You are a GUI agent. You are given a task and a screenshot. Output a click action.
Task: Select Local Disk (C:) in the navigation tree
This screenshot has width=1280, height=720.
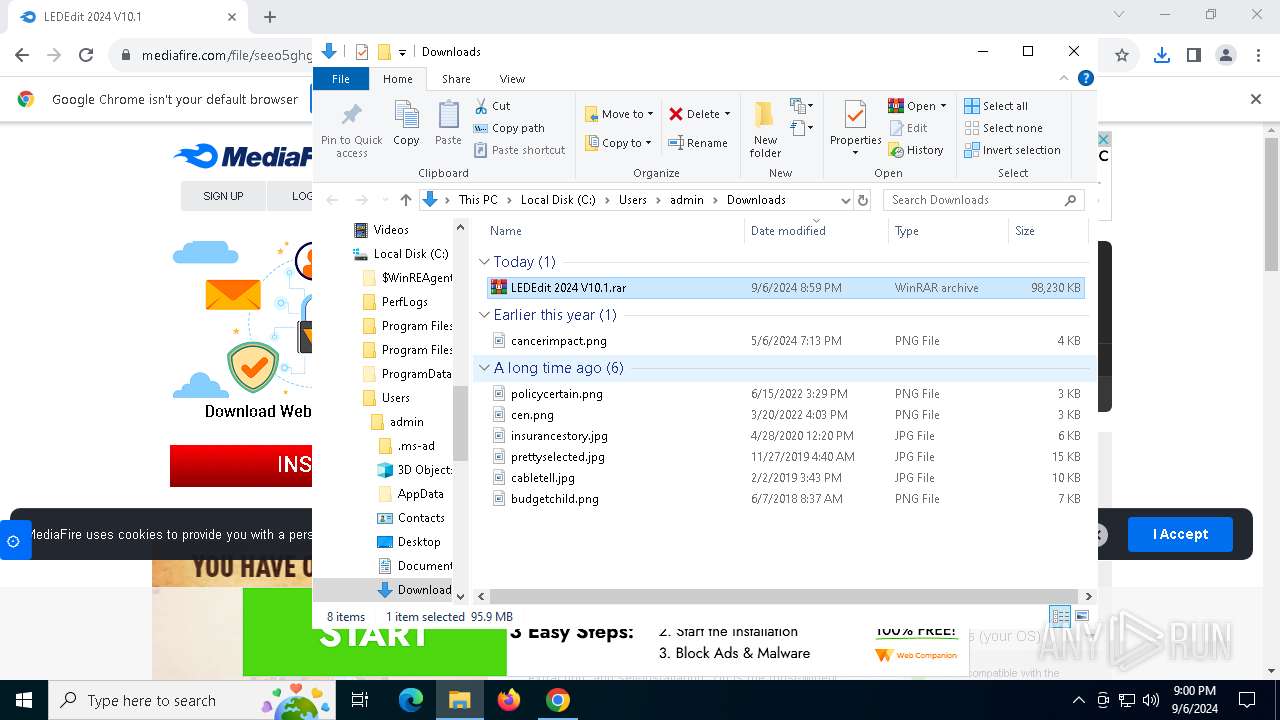(x=400, y=254)
